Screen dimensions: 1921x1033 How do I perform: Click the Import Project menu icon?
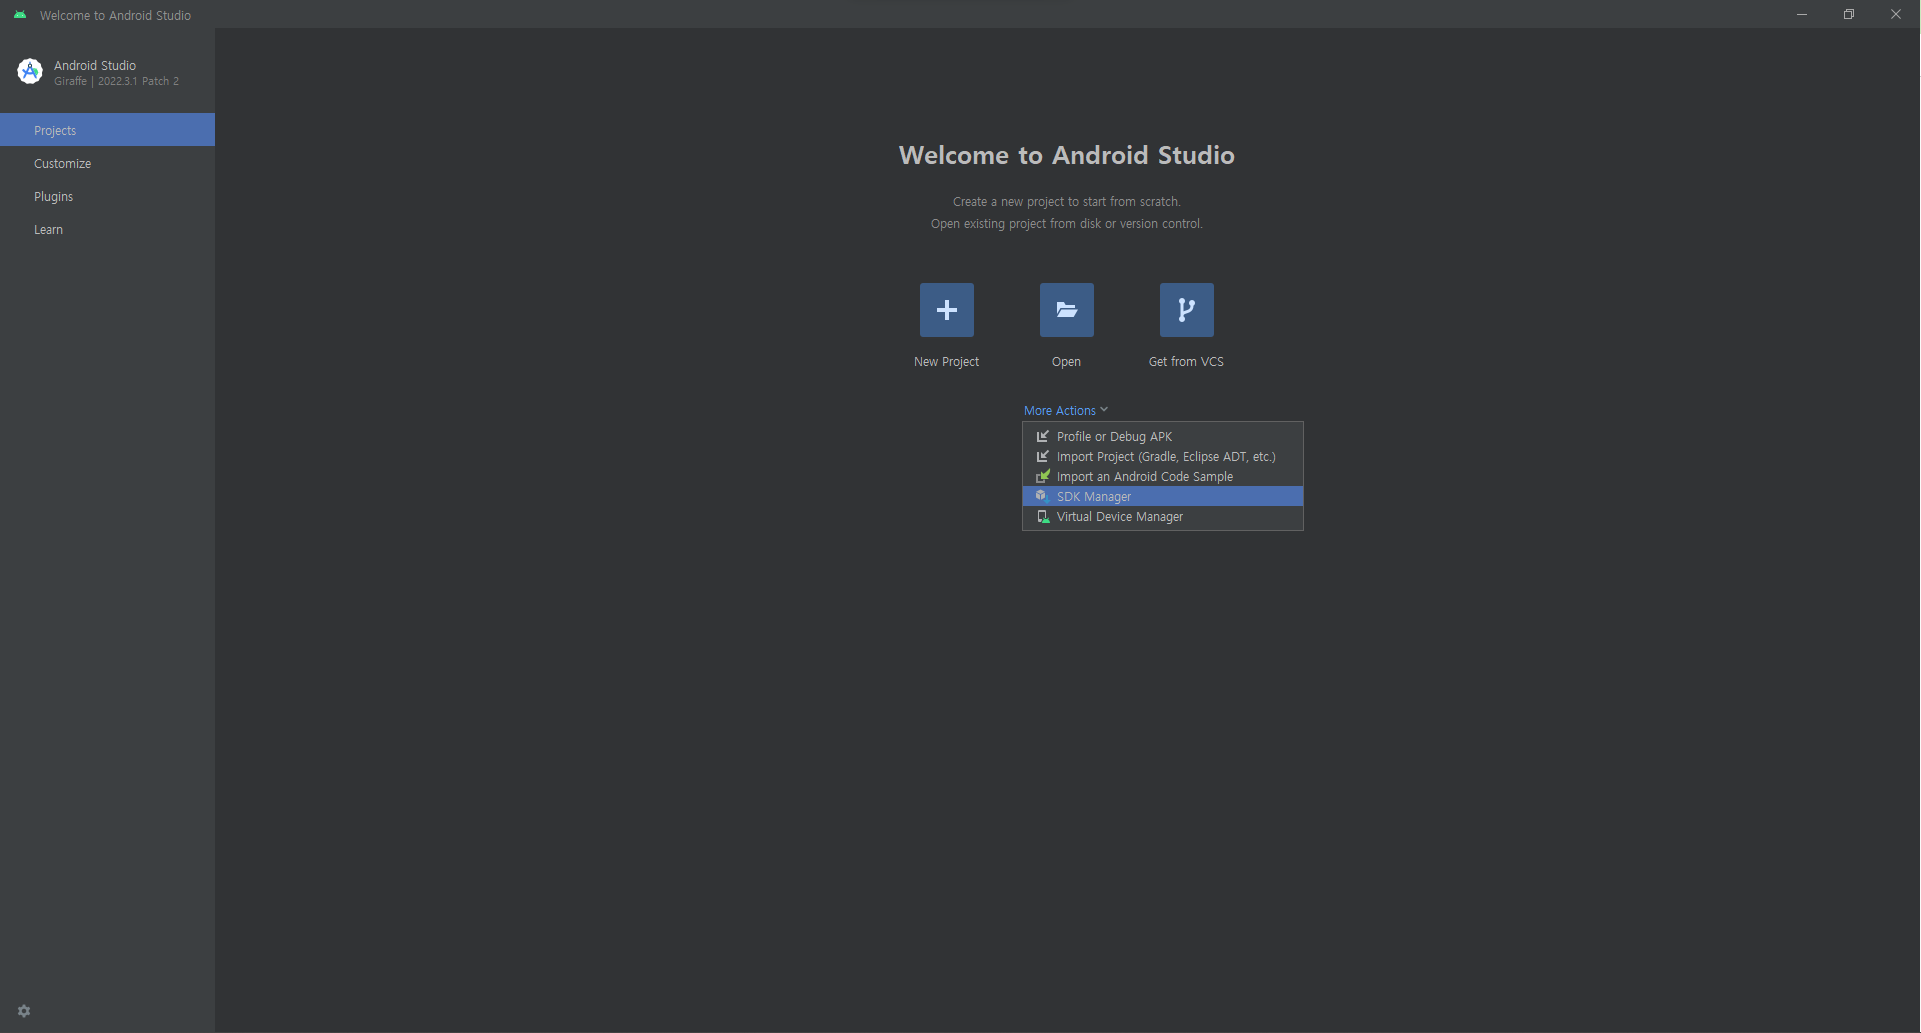1042,456
